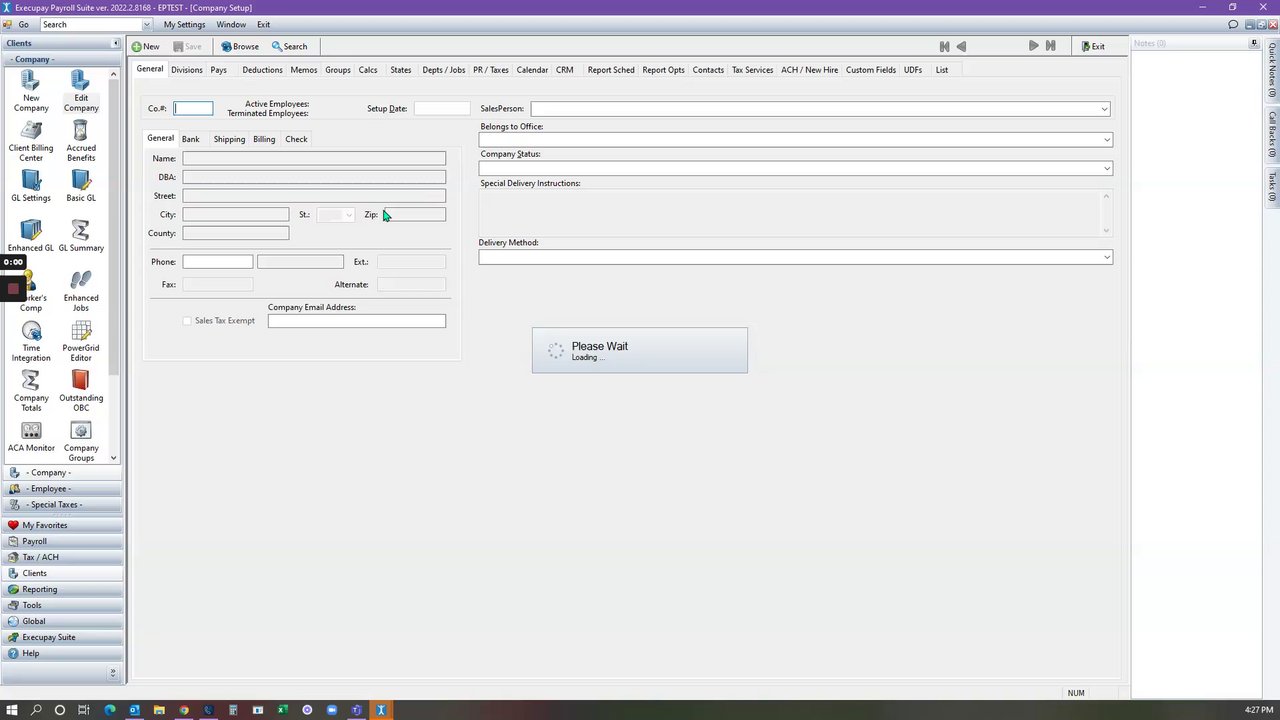Go to the last record
Screen dimensions: 1280x720
tap(1050, 46)
